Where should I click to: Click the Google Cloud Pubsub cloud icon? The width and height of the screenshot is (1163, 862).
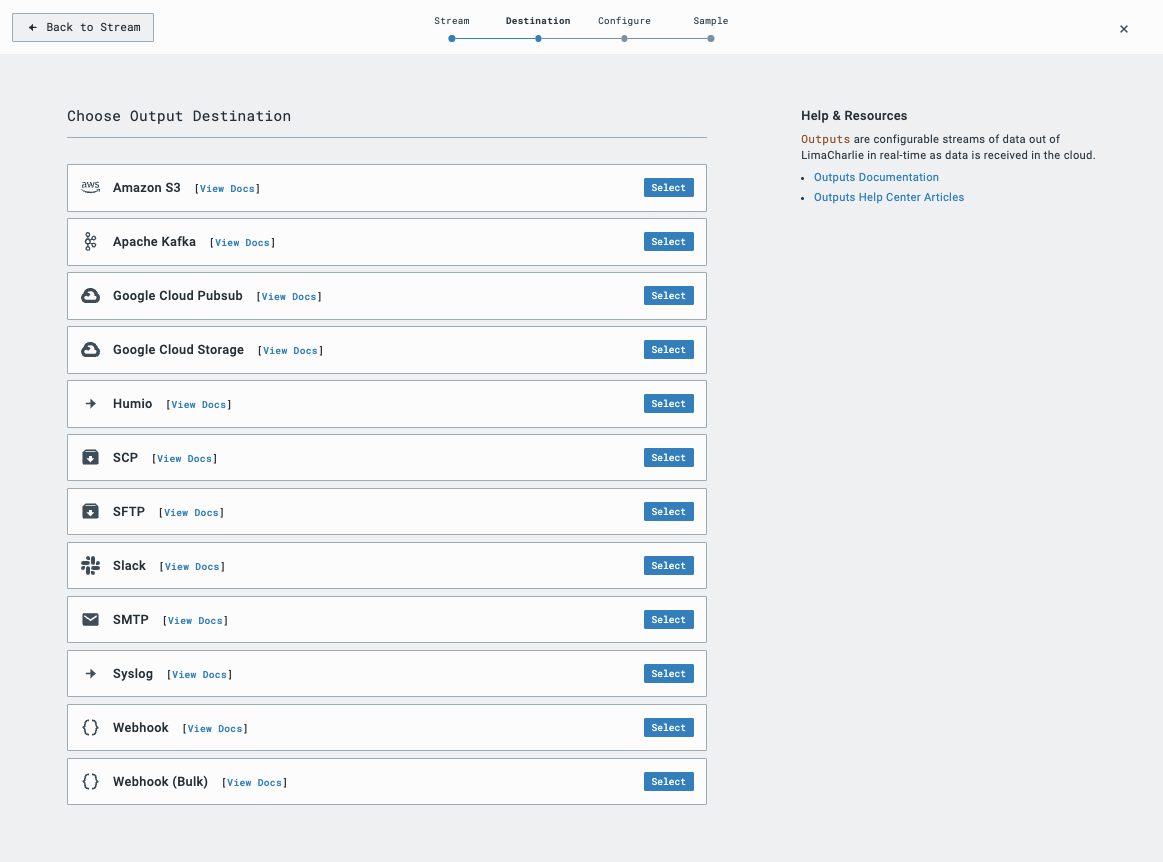(90, 296)
